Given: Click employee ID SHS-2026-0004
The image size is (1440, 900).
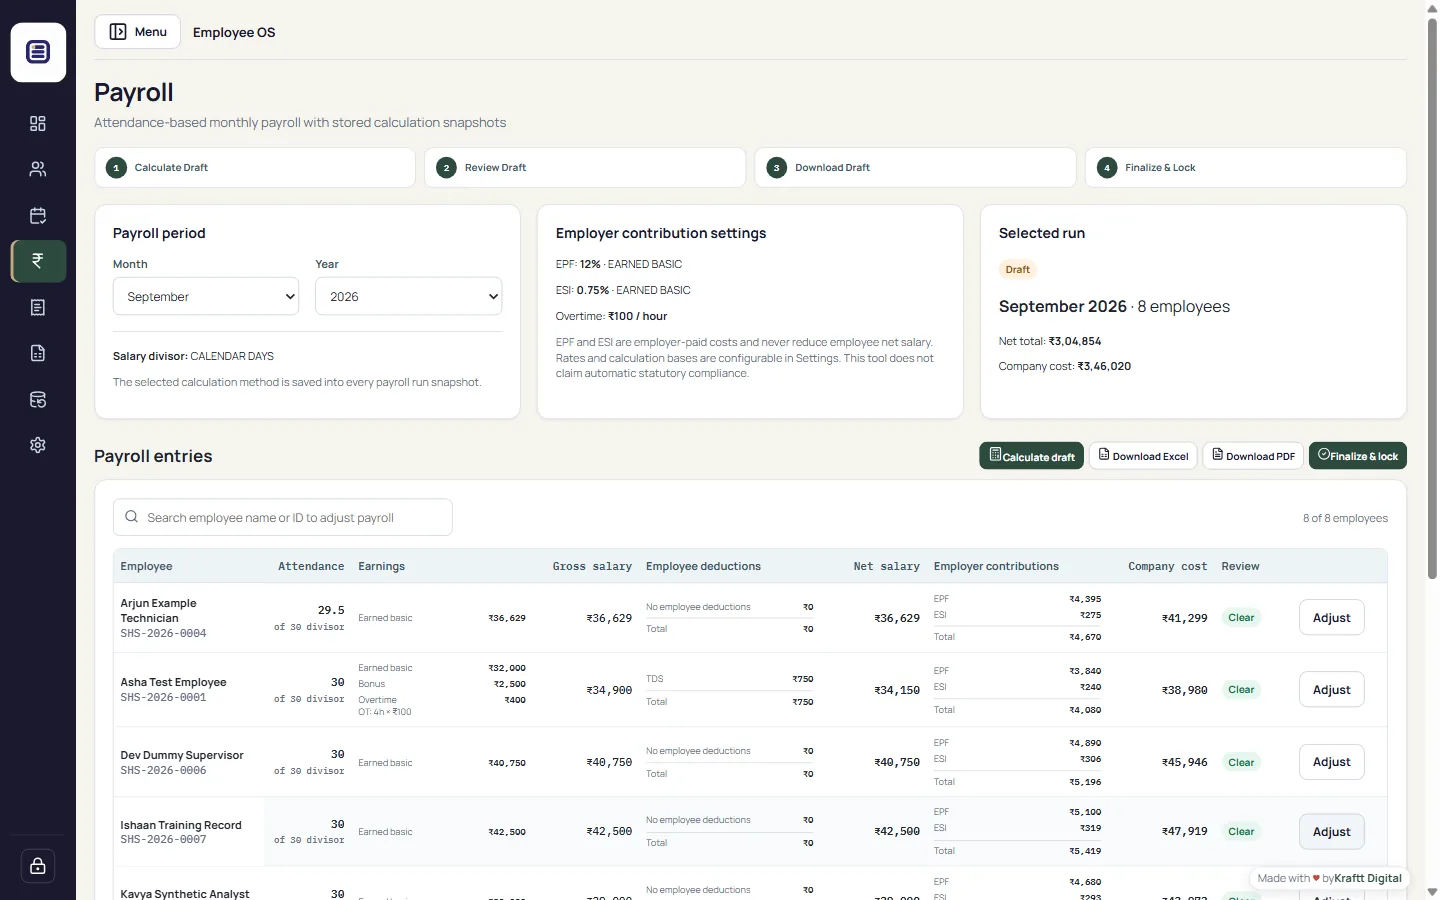Looking at the screenshot, I should (x=163, y=634).
